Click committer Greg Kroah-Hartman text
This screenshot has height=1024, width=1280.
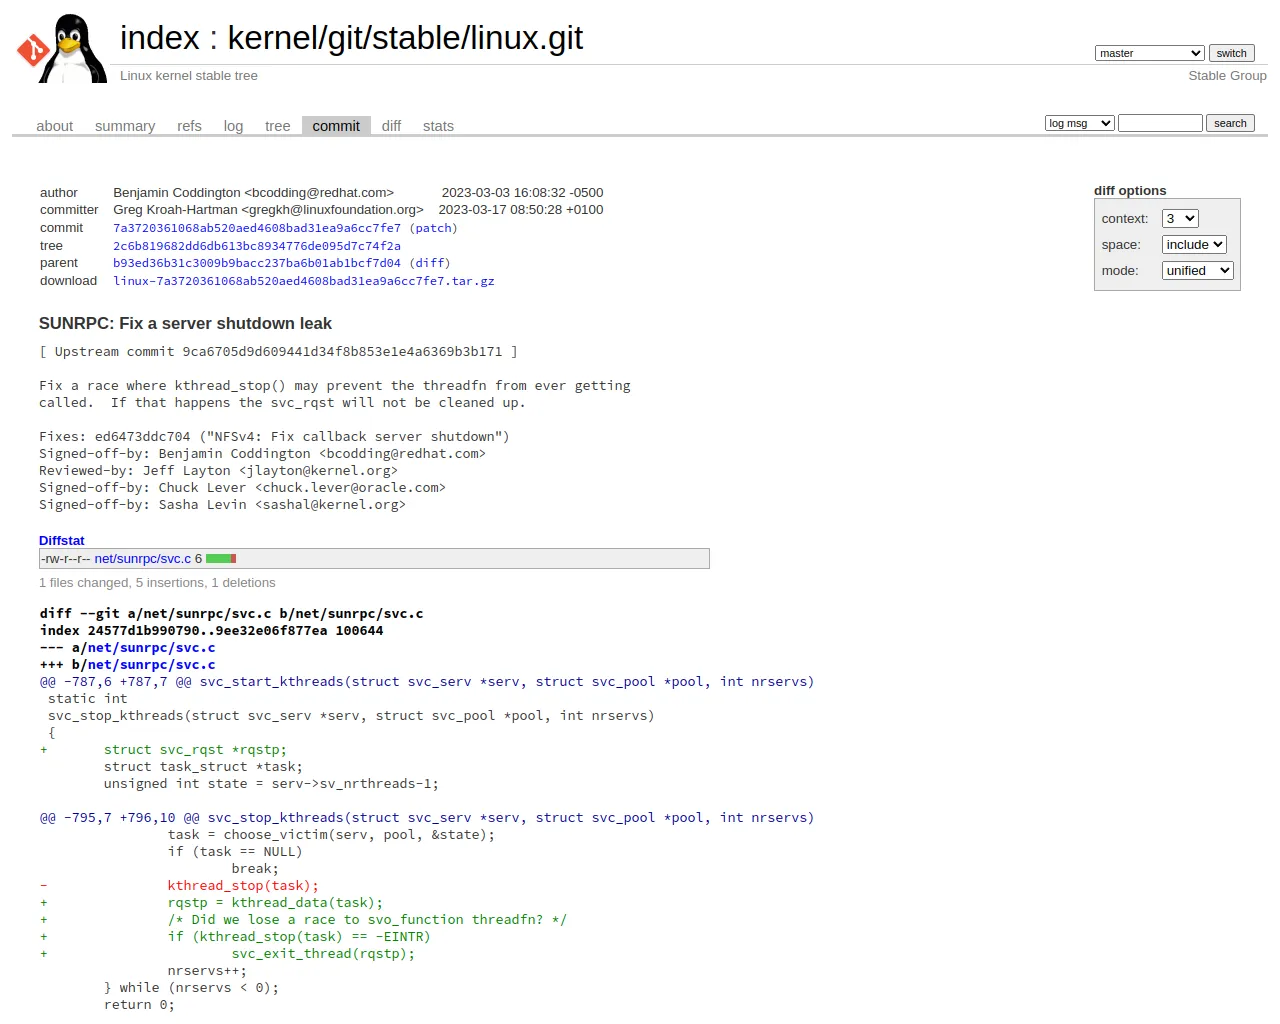click(268, 210)
